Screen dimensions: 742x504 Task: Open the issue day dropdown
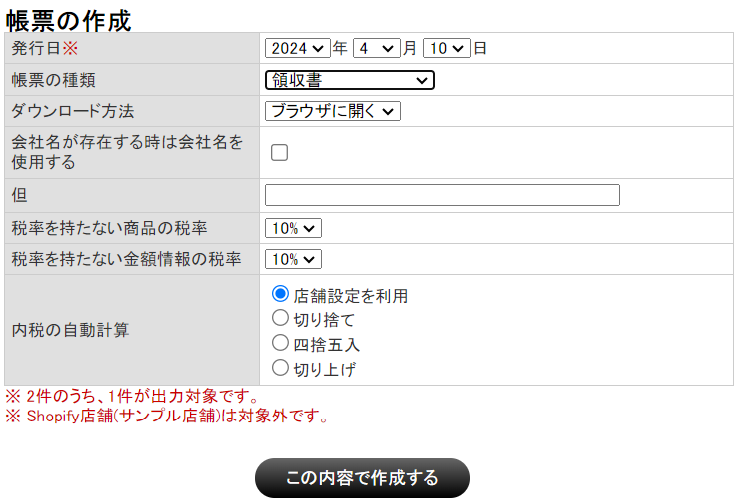coord(446,48)
